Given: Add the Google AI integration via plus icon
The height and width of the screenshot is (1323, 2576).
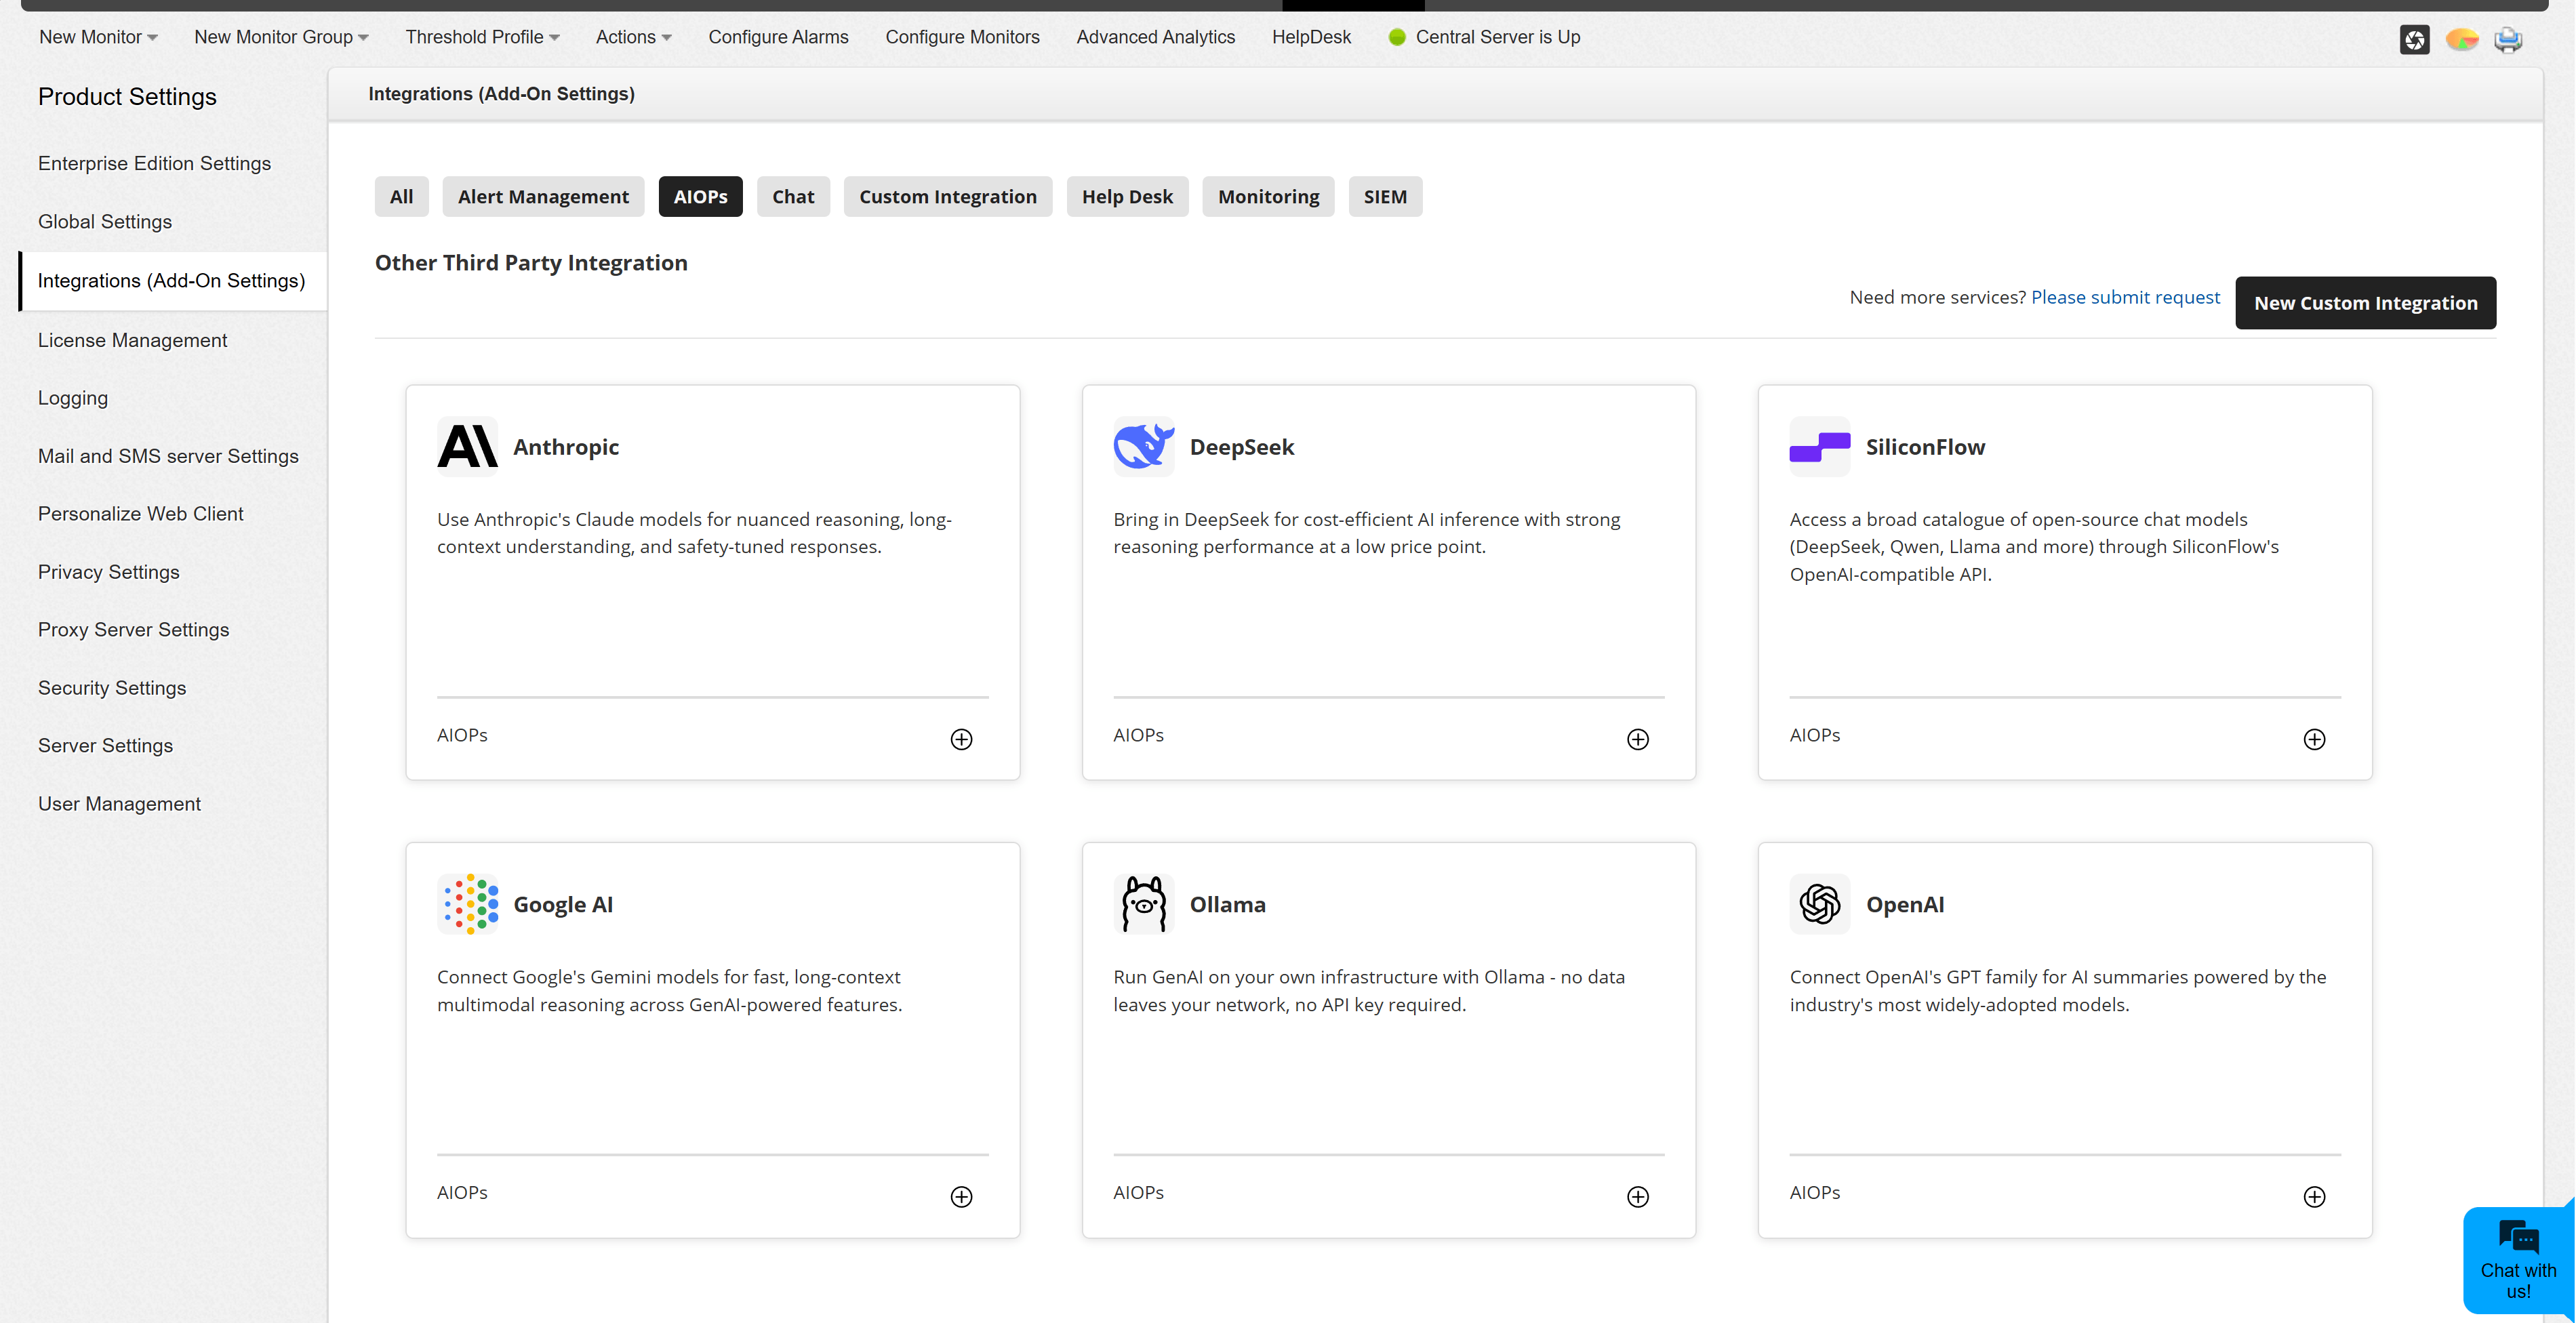Looking at the screenshot, I should pos(961,1197).
